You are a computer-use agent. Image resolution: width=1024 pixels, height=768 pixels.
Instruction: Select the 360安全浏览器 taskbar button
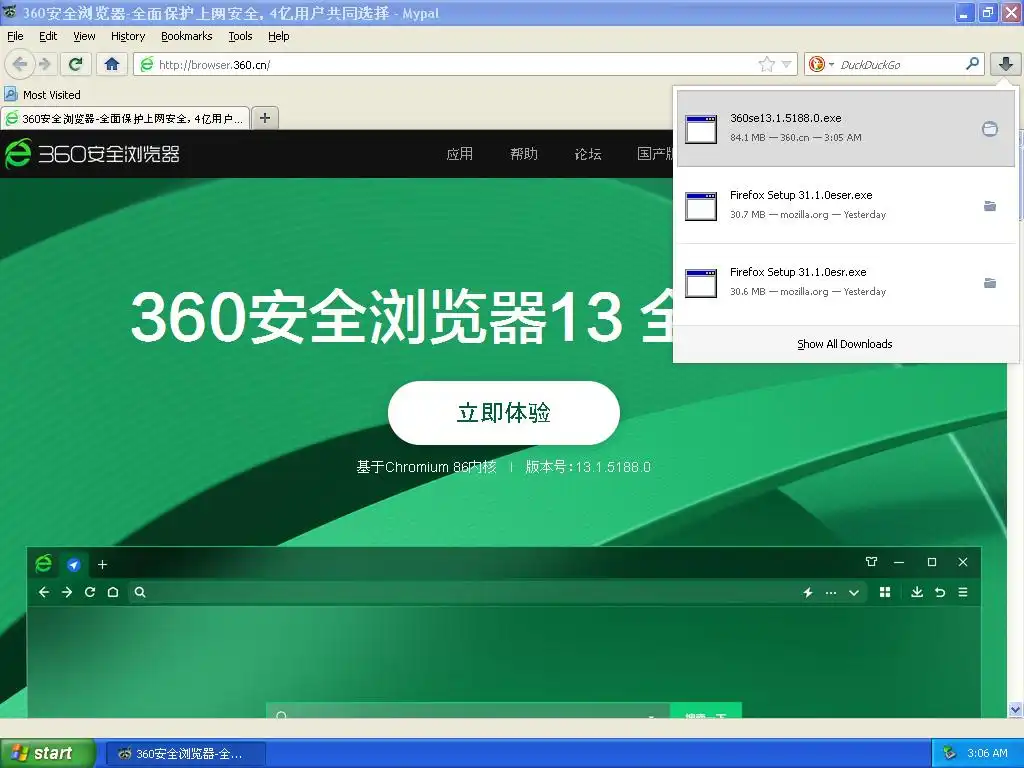(x=186, y=754)
